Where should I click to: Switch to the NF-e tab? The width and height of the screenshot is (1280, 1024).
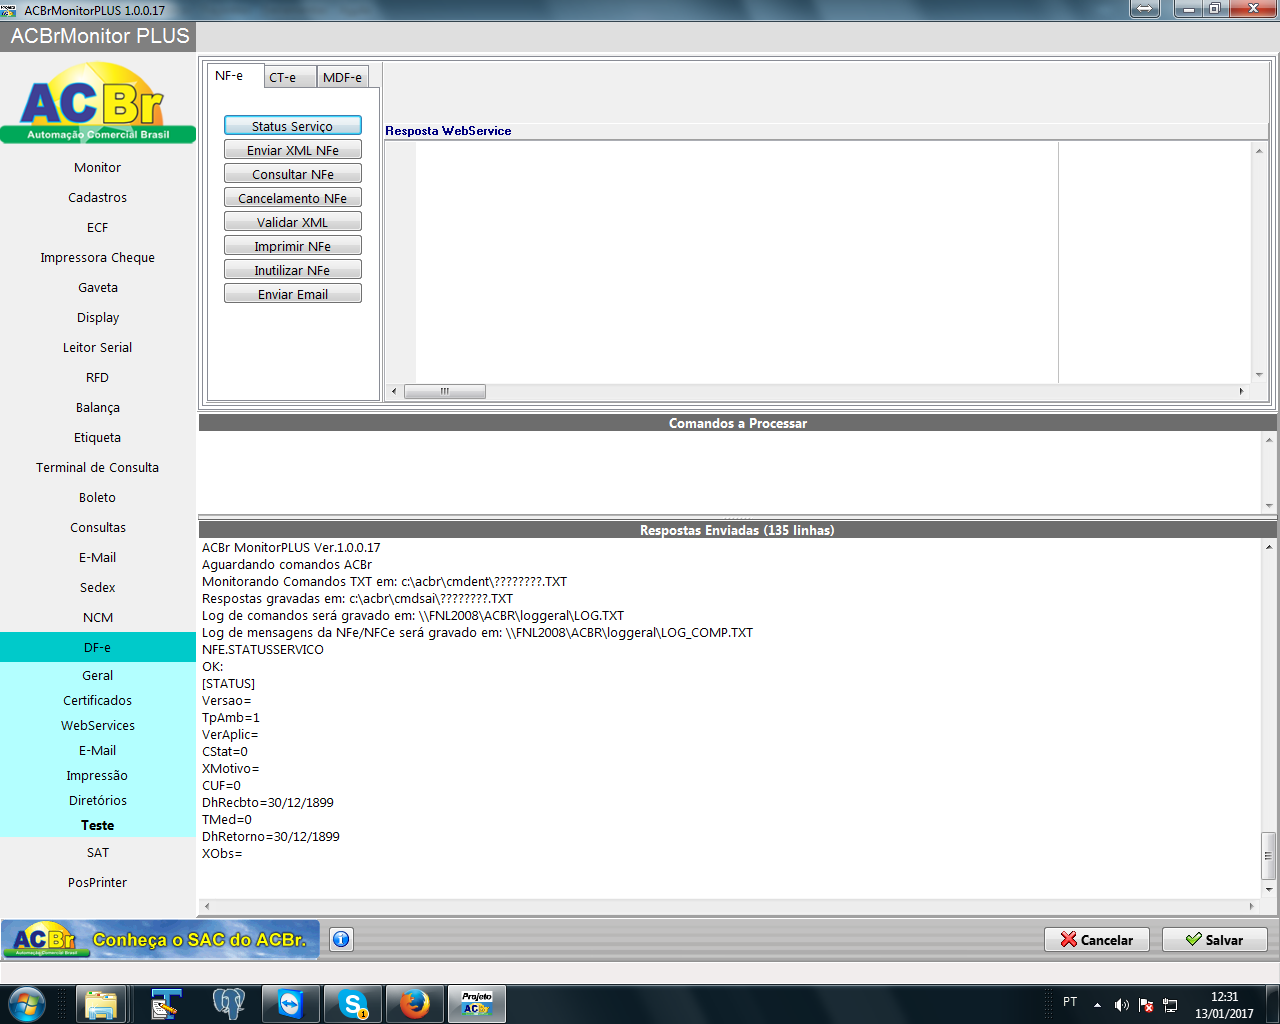pyautogui.click(x=236, y=76)
